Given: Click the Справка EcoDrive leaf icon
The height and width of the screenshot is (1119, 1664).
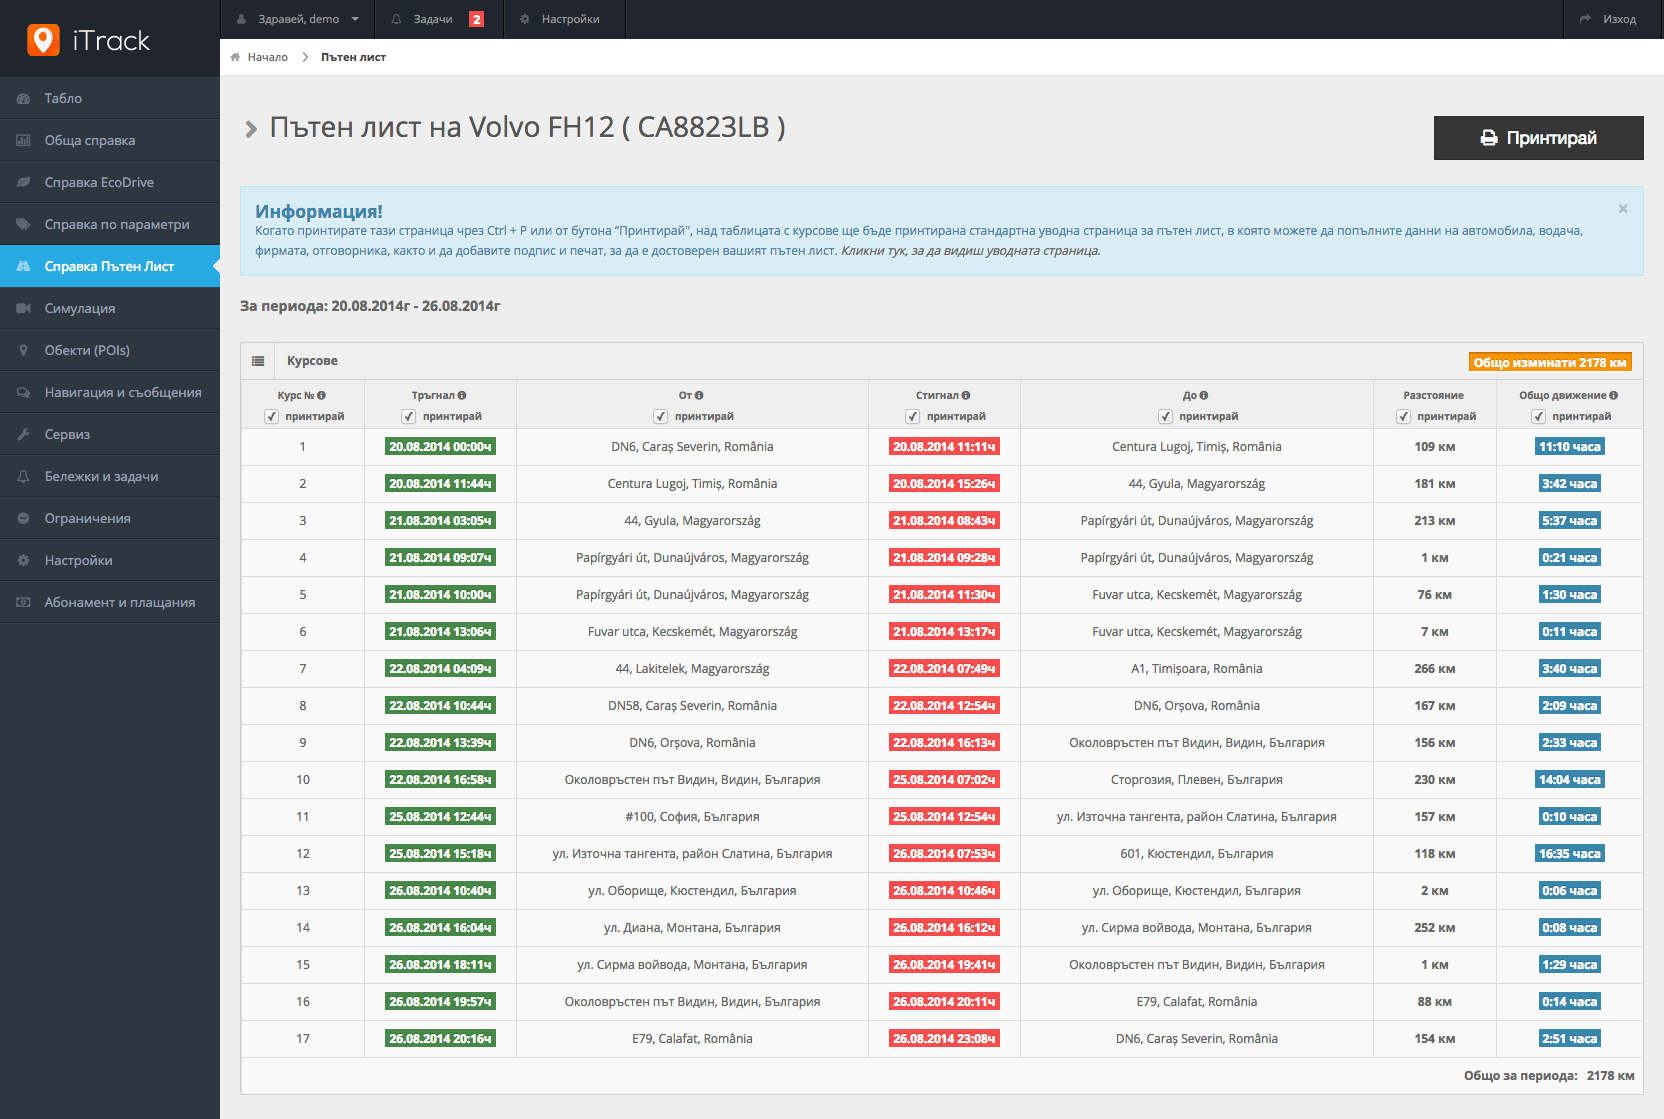Looking at the screenshot, I should (x=23, y=182).
